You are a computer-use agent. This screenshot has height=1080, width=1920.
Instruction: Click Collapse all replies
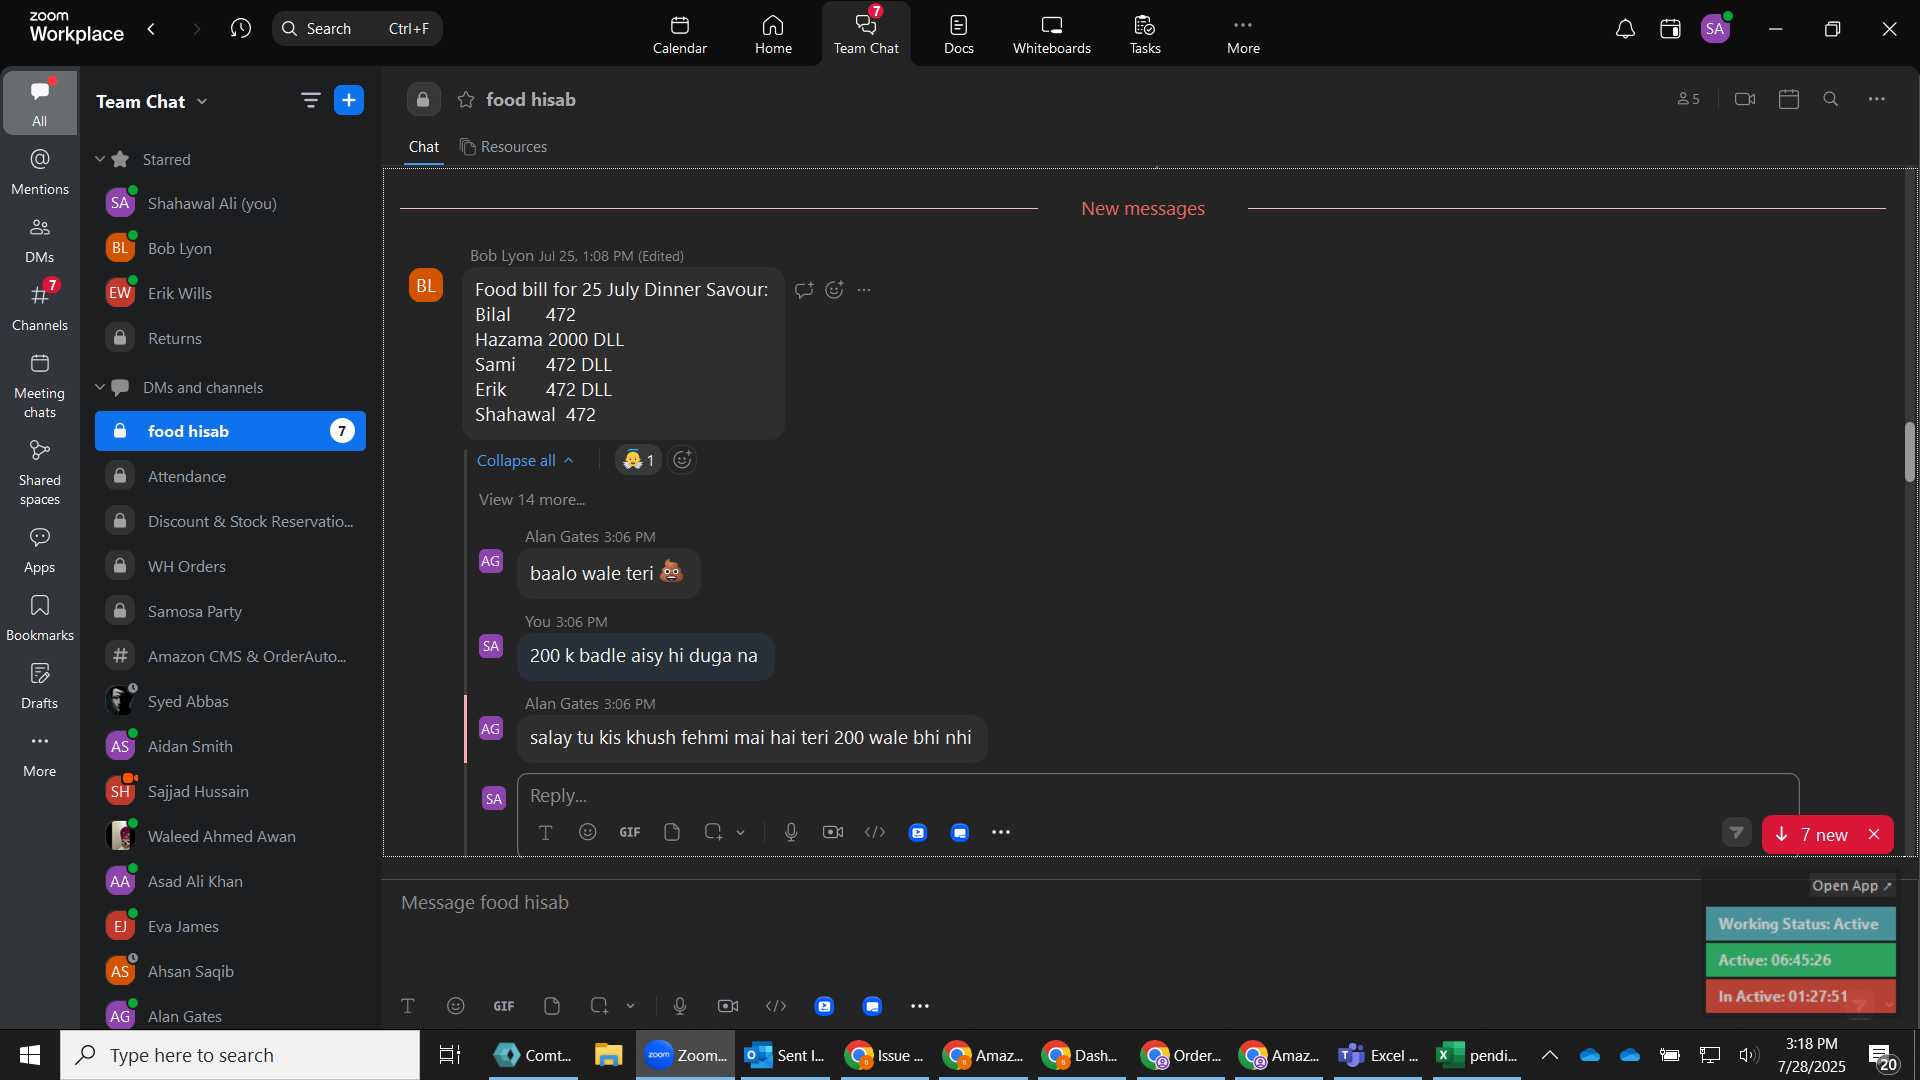pos(525,460)
